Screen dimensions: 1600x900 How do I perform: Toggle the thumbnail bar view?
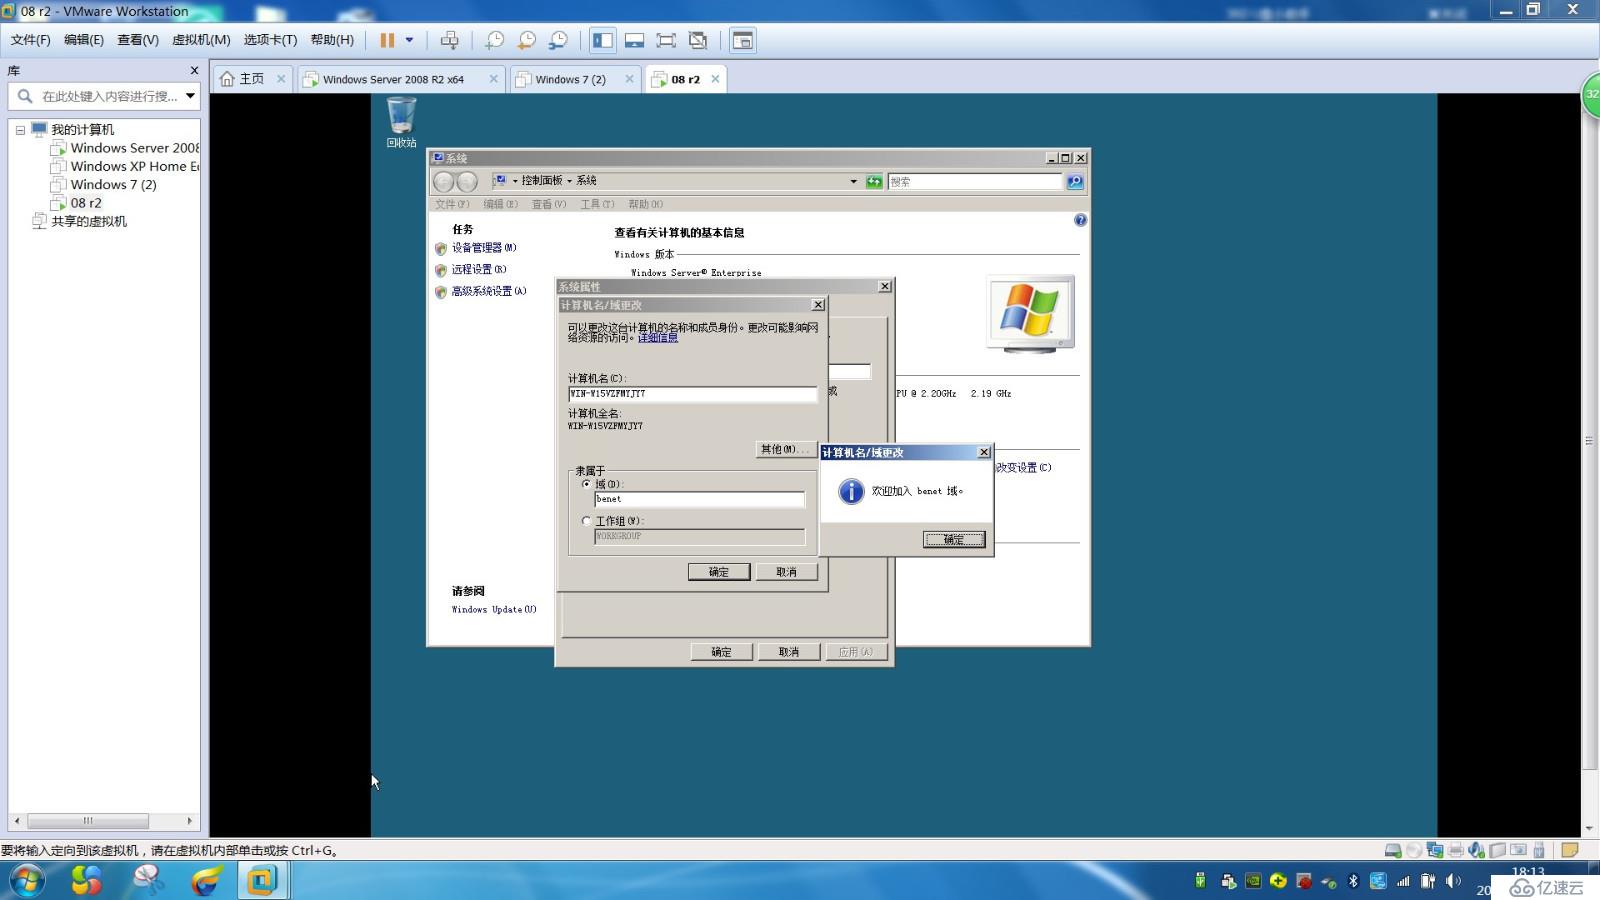point(634,40)
